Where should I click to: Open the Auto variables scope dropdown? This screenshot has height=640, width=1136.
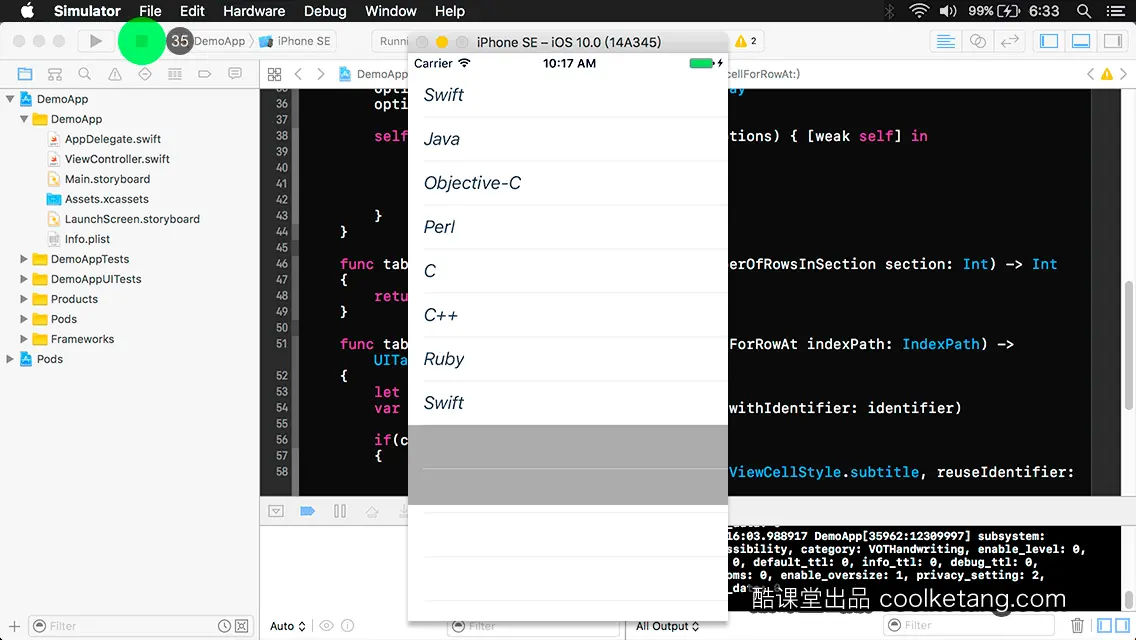click(x=288, y=626)
